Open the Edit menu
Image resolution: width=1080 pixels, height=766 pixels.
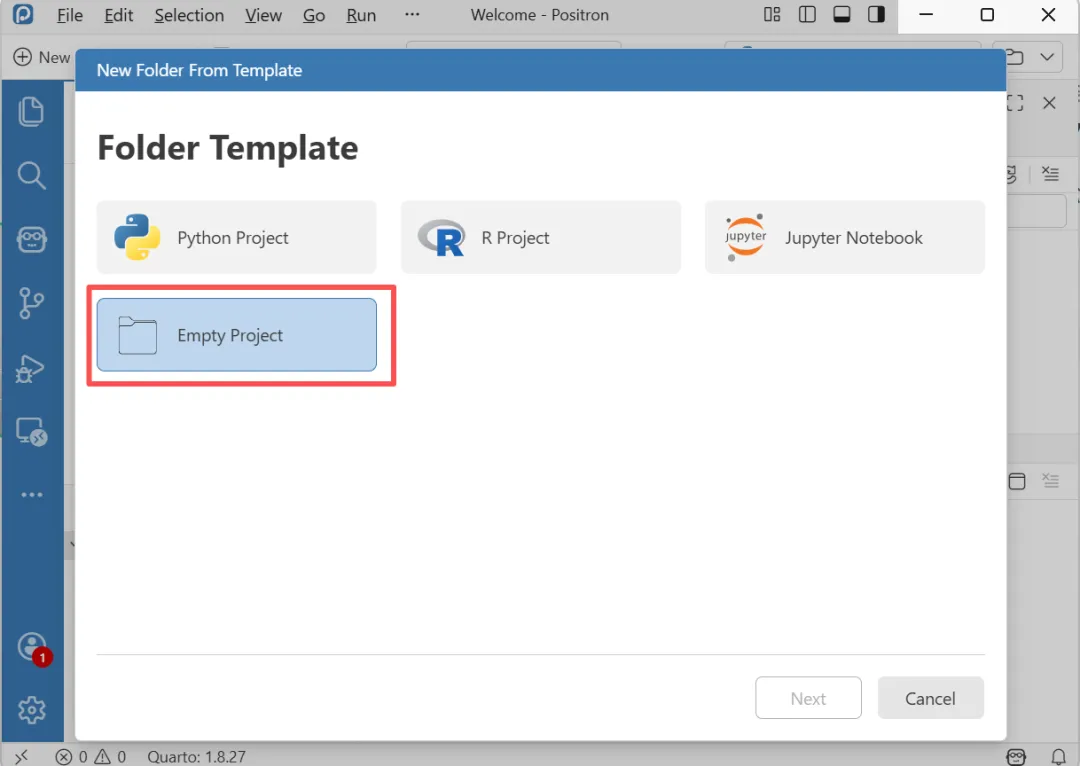[118, 15]
